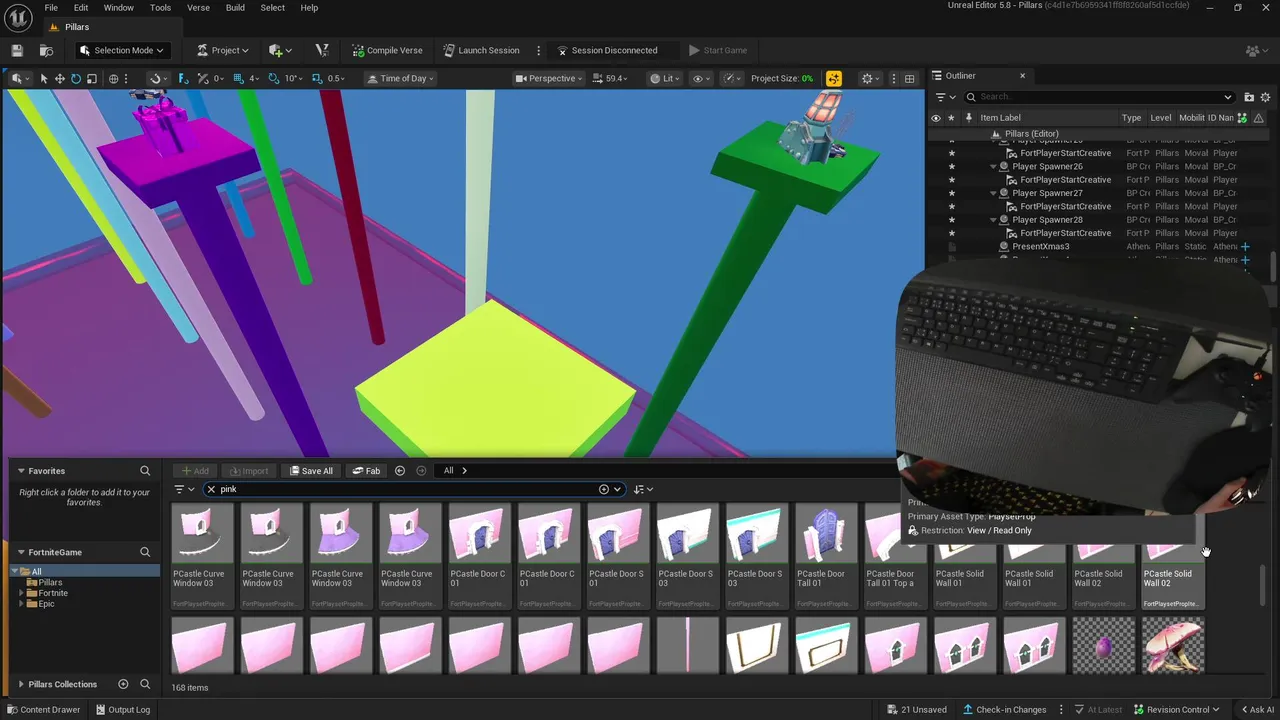The height and width of the screenshot is (720, 1280).
Task: Open the Window menu
Action: click(118, 7)
